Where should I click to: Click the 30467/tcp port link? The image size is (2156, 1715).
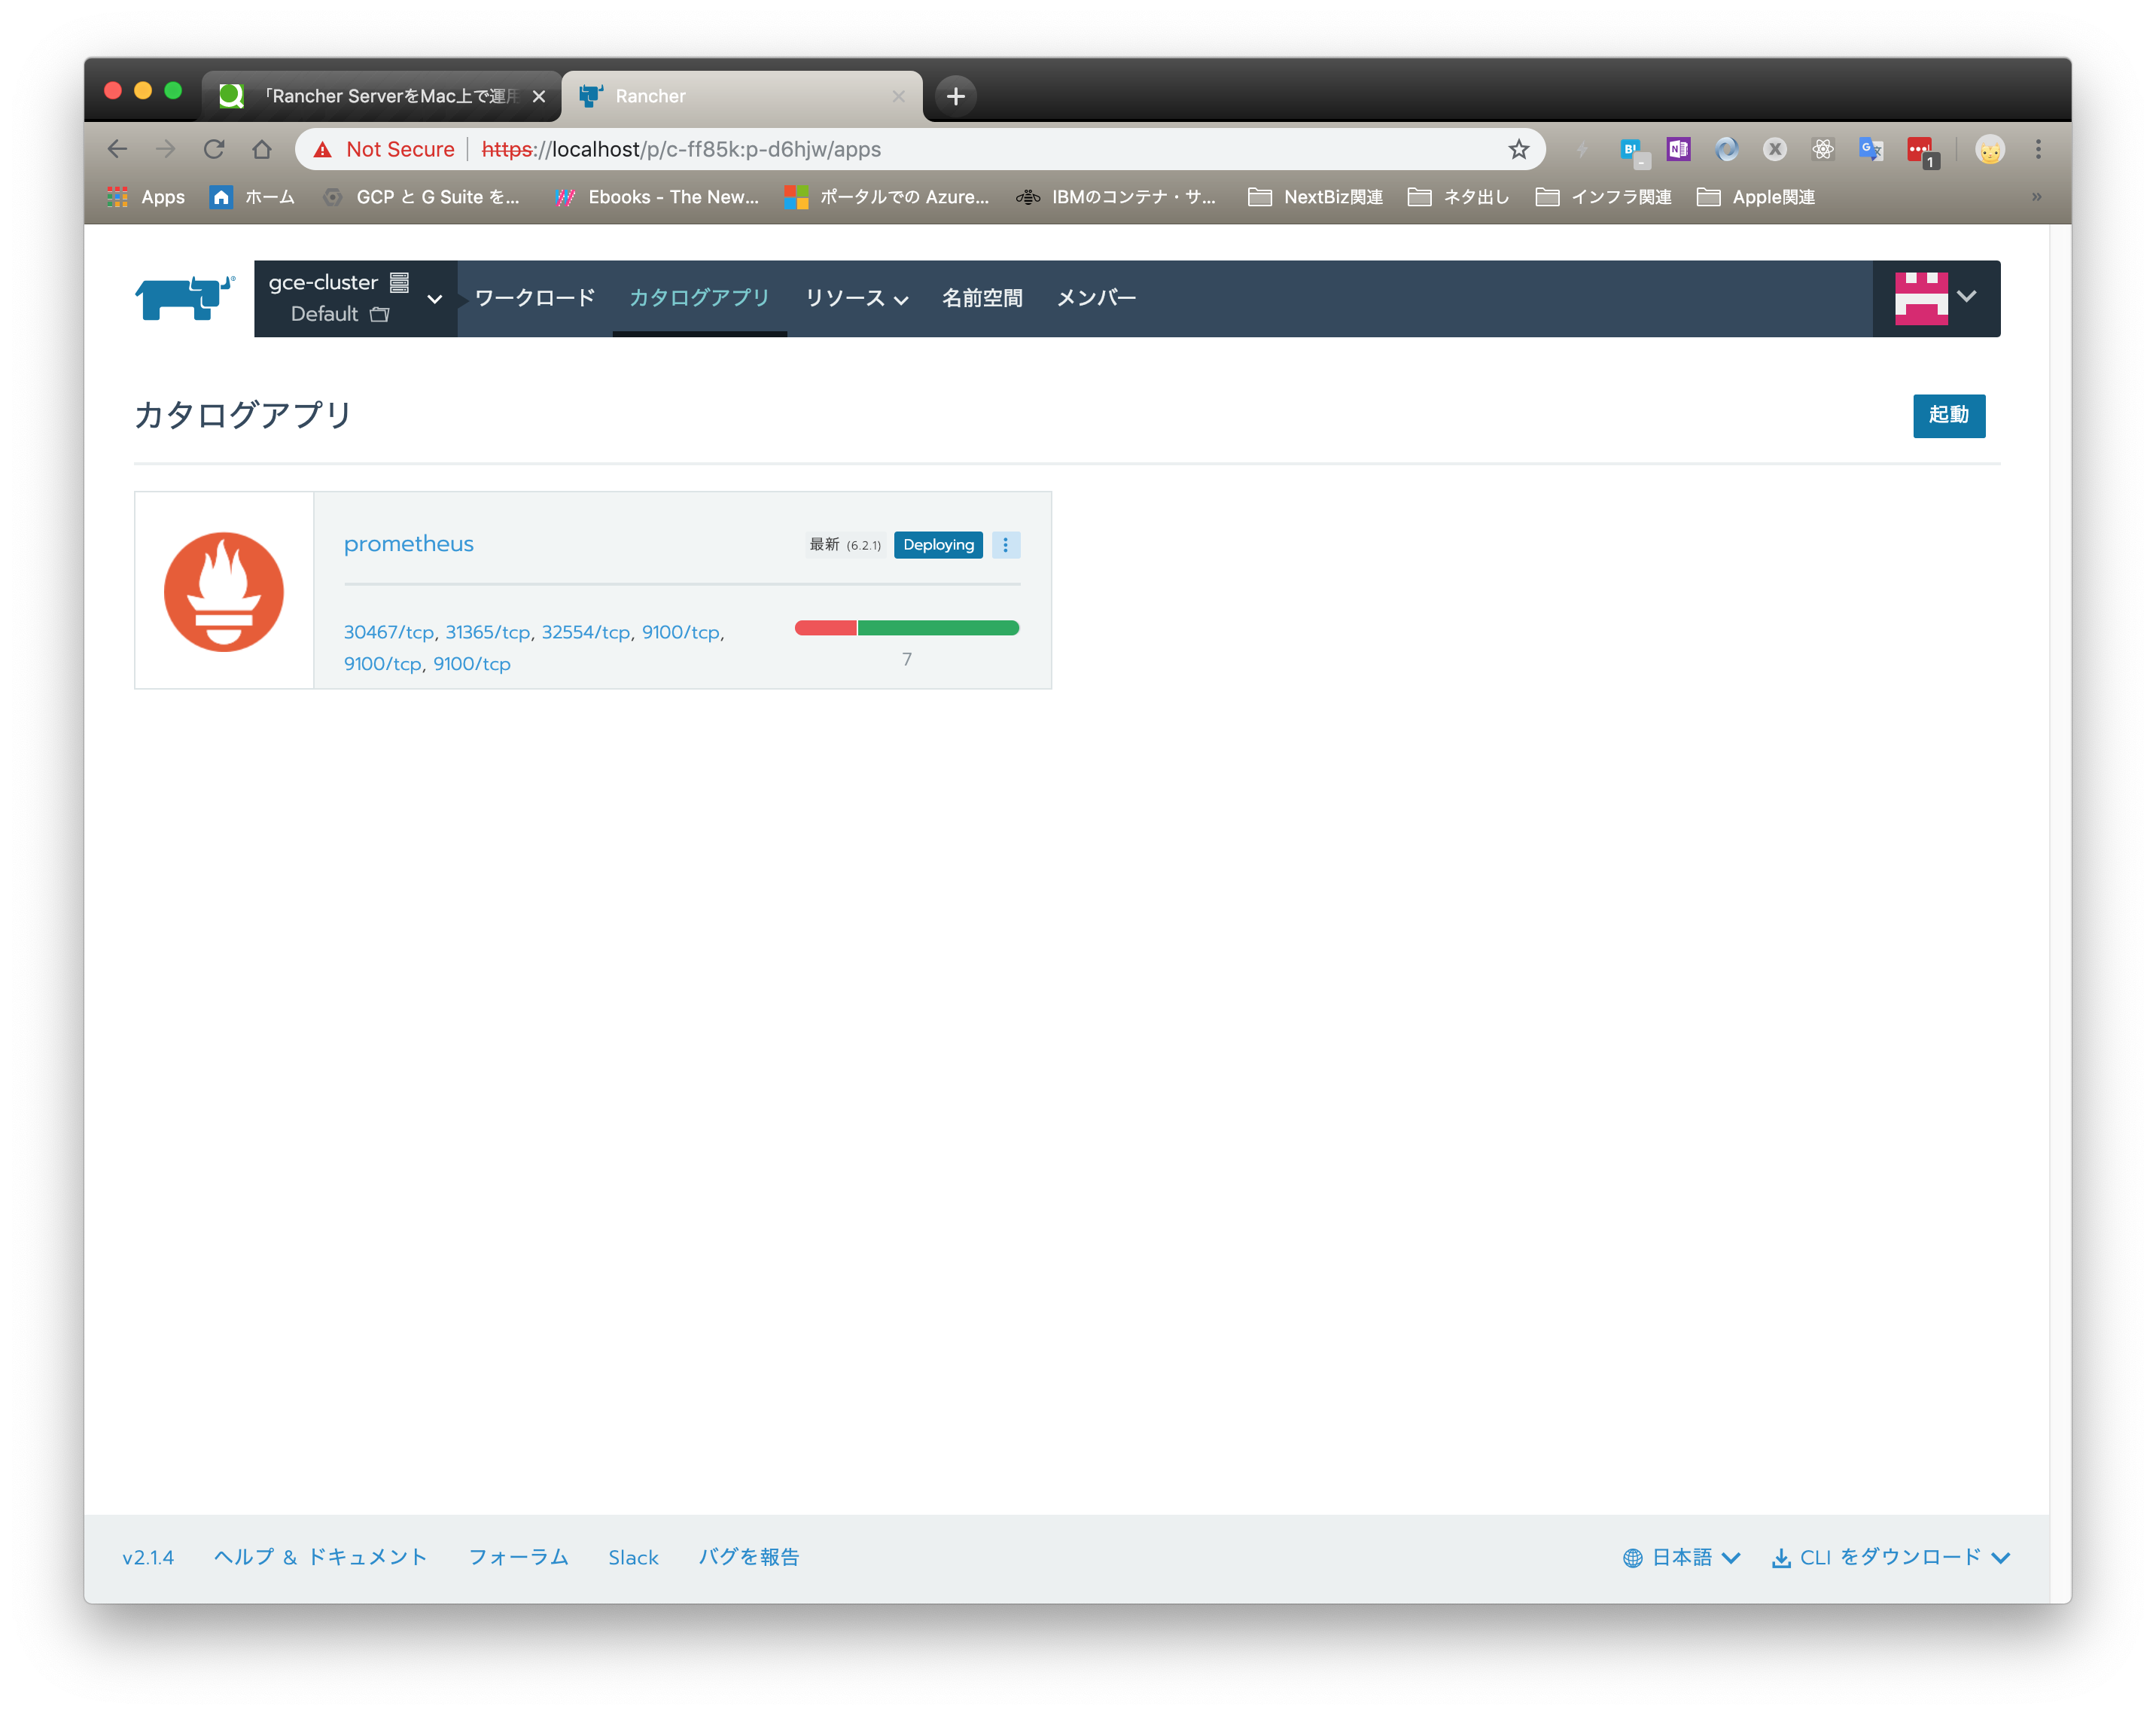[x=388, y=632]
